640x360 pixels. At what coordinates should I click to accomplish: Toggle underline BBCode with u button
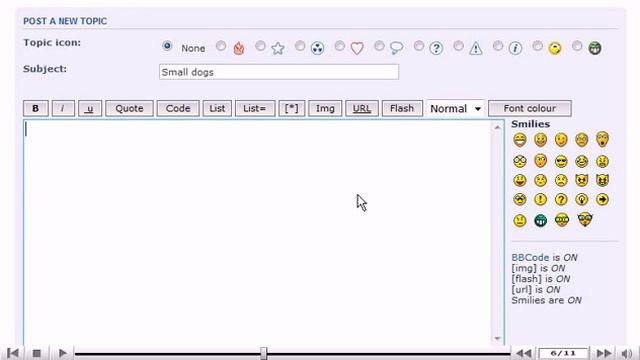(90, 108)
